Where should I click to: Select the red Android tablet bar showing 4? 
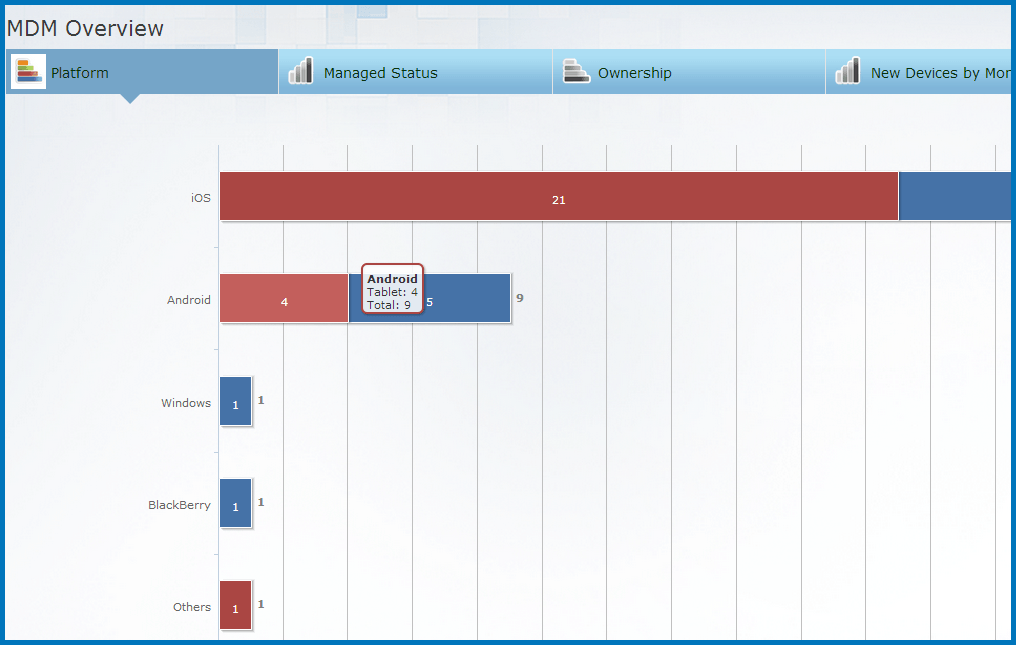point(284,298)
